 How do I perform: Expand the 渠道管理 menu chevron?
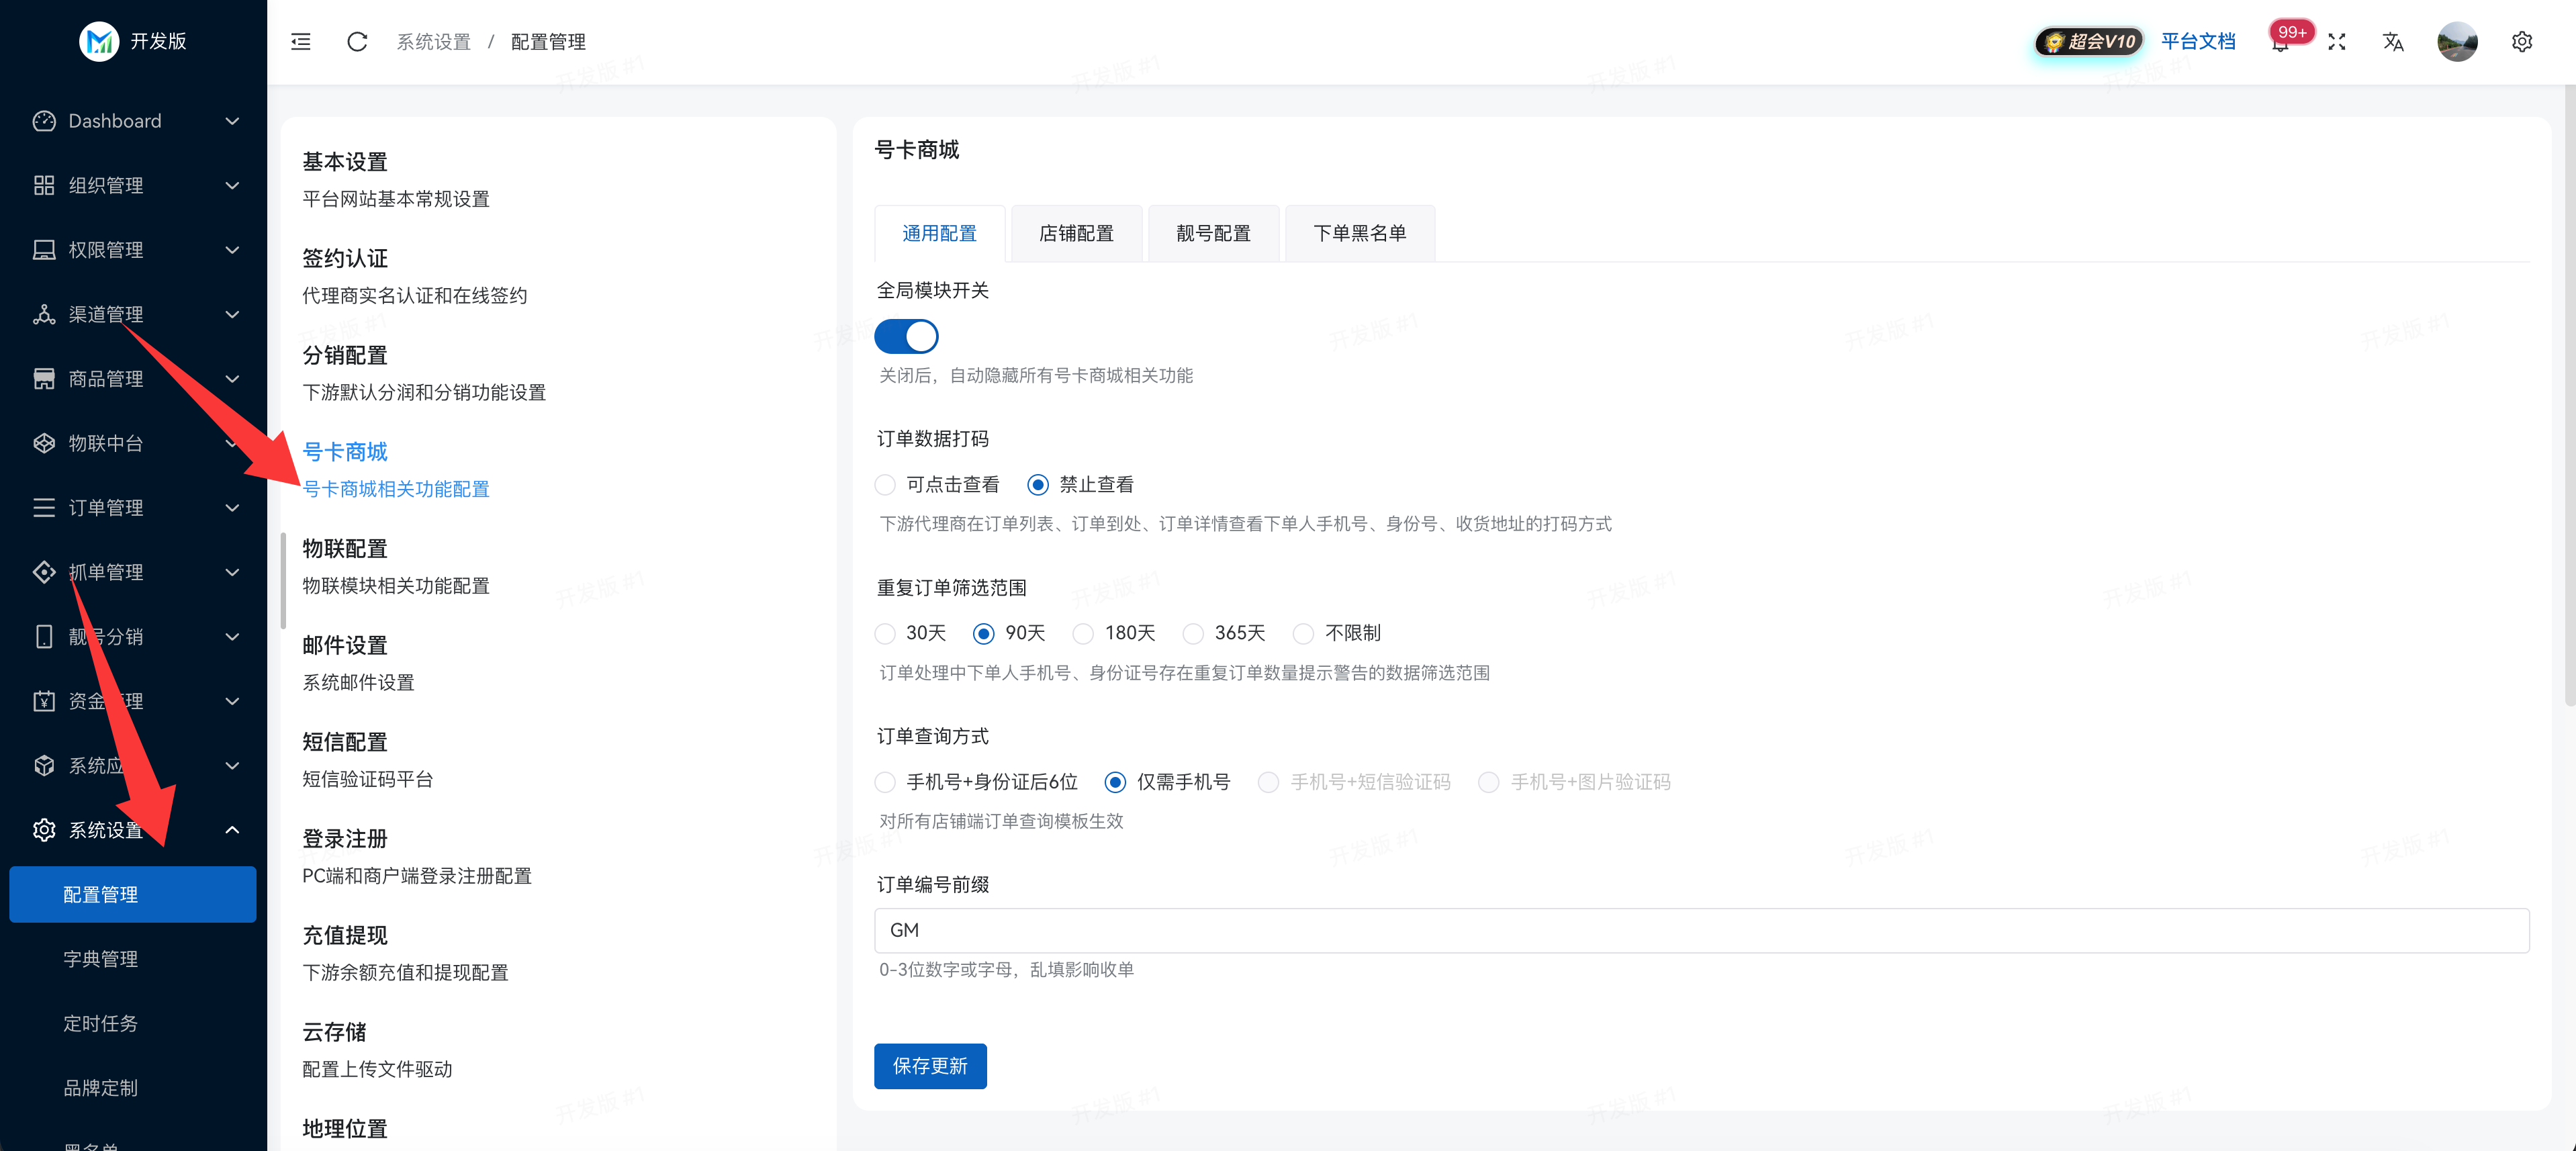pos(232,314)
